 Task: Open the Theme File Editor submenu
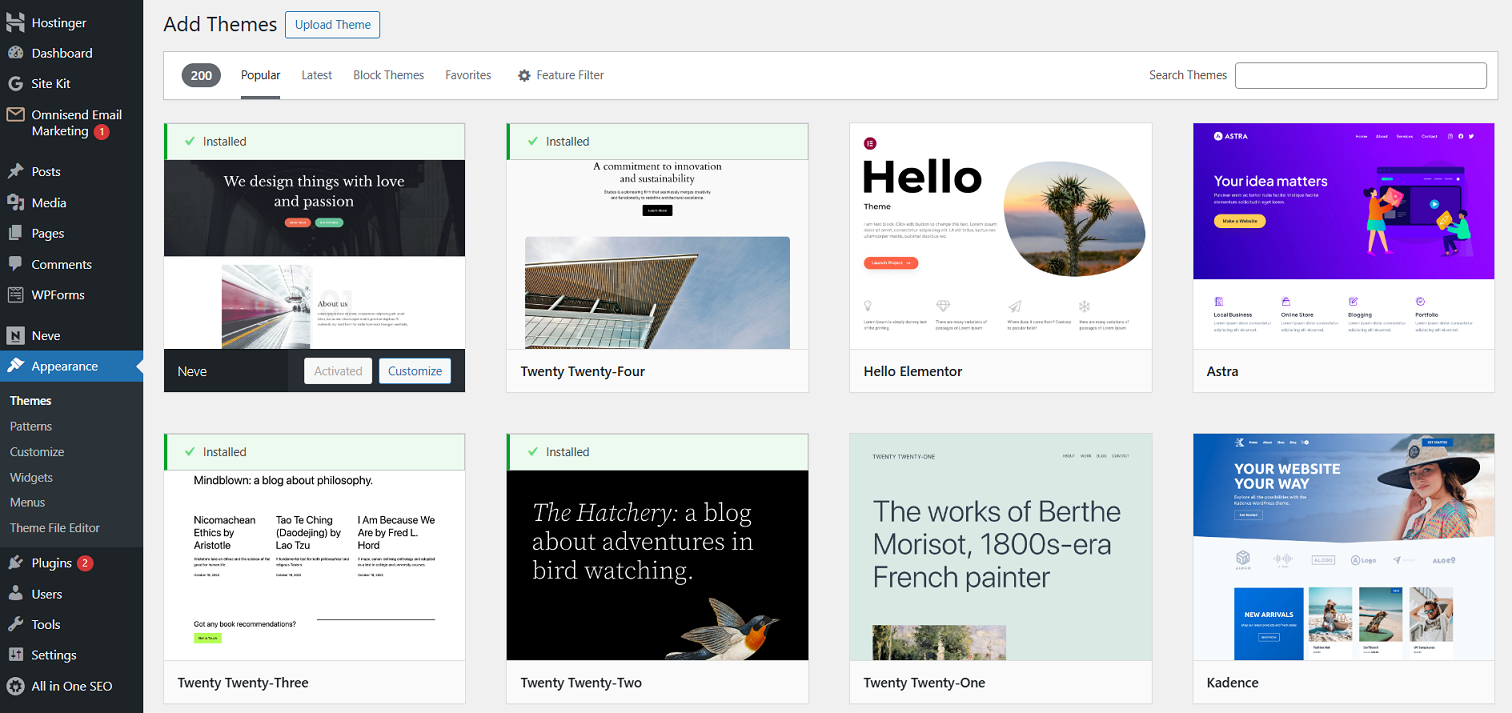point(55,528)
